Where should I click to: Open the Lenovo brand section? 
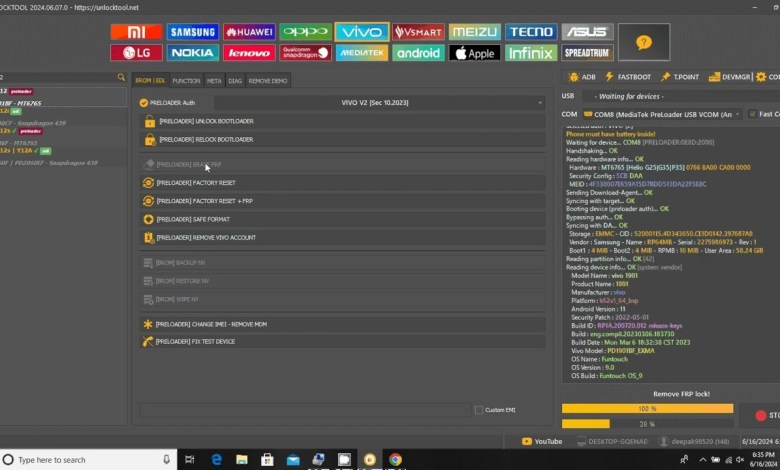(x=249, y=53)
